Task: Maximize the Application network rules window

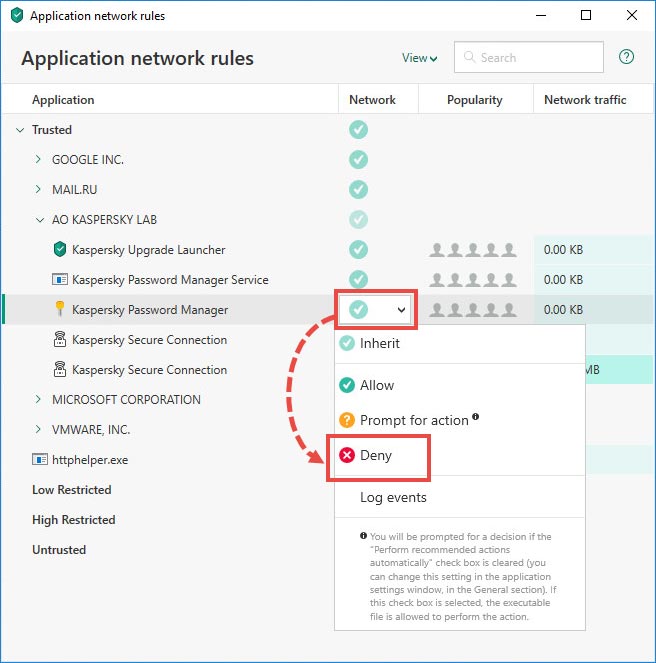Action: click(586, 15)
